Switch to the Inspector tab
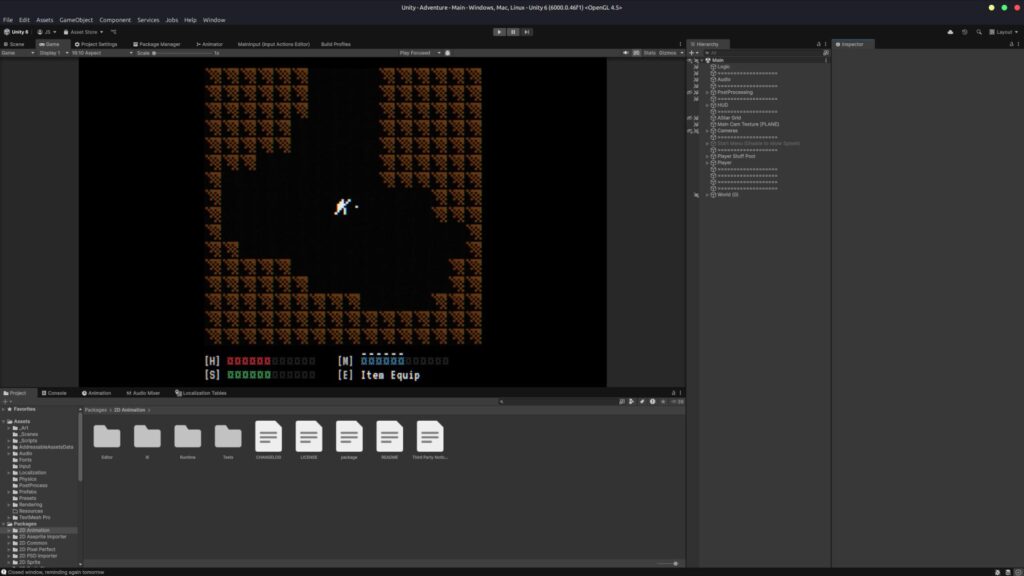This screenshot has height=576, width=1024. (x=850, y=44)
